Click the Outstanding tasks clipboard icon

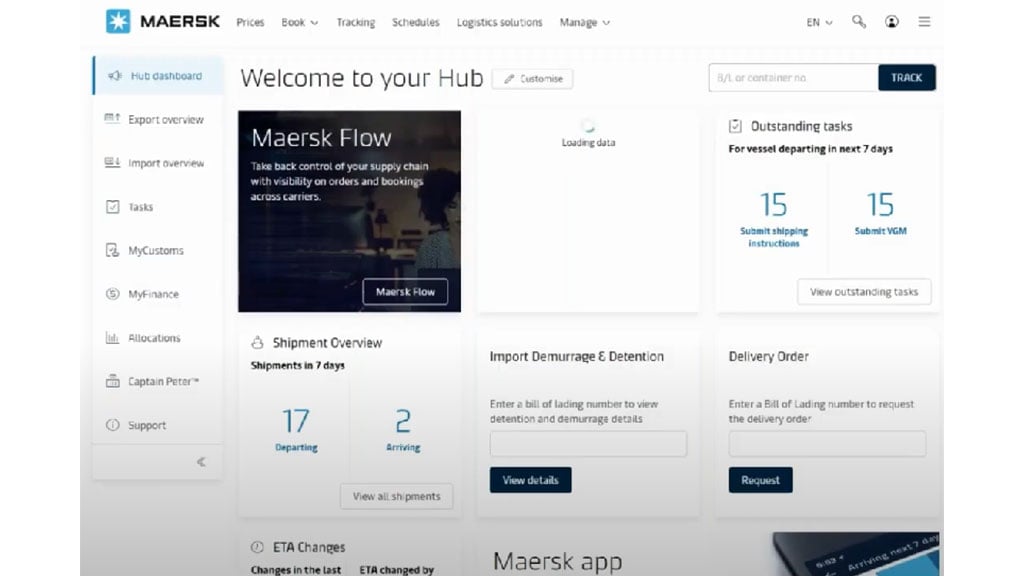735,126
